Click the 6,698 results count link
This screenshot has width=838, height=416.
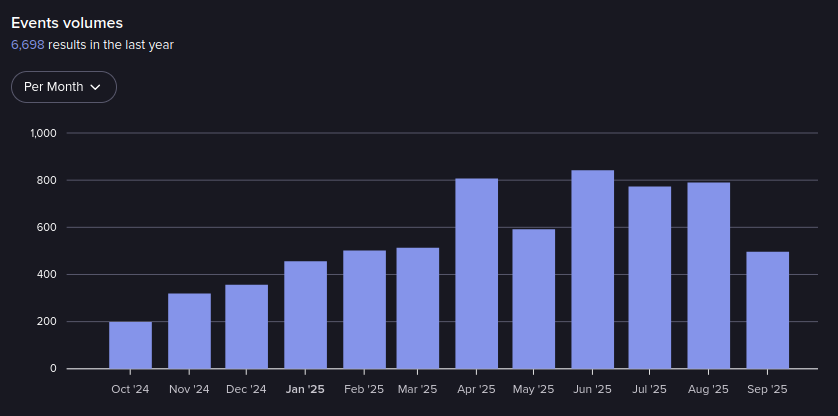(x=27, y=45)
